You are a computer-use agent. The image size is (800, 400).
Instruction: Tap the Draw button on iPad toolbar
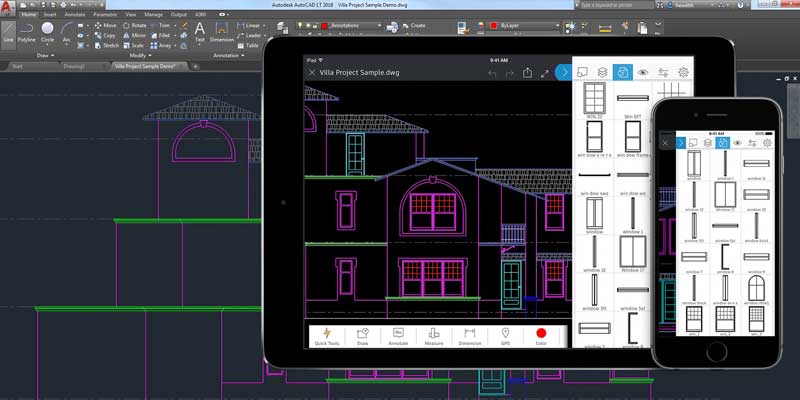click(x=362, y=337)
